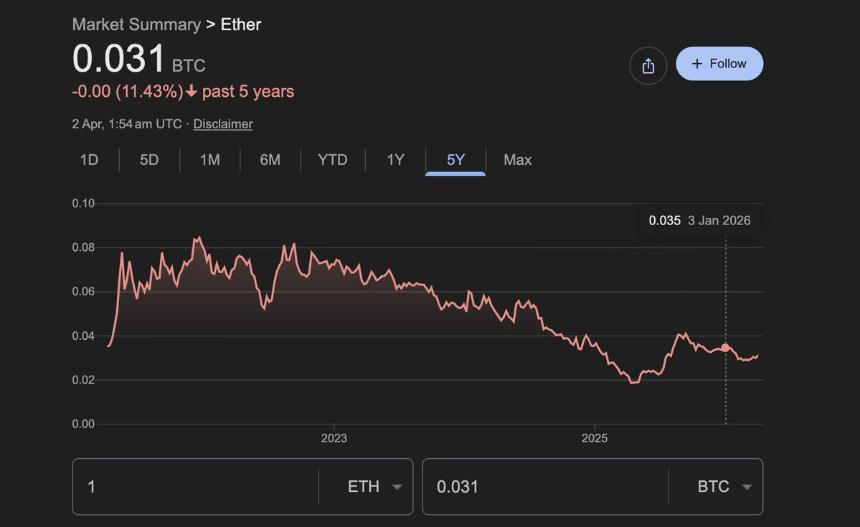Screen dimensions: 860x527
Task: Click the BTC amount input field
Action: coord(545,487)
